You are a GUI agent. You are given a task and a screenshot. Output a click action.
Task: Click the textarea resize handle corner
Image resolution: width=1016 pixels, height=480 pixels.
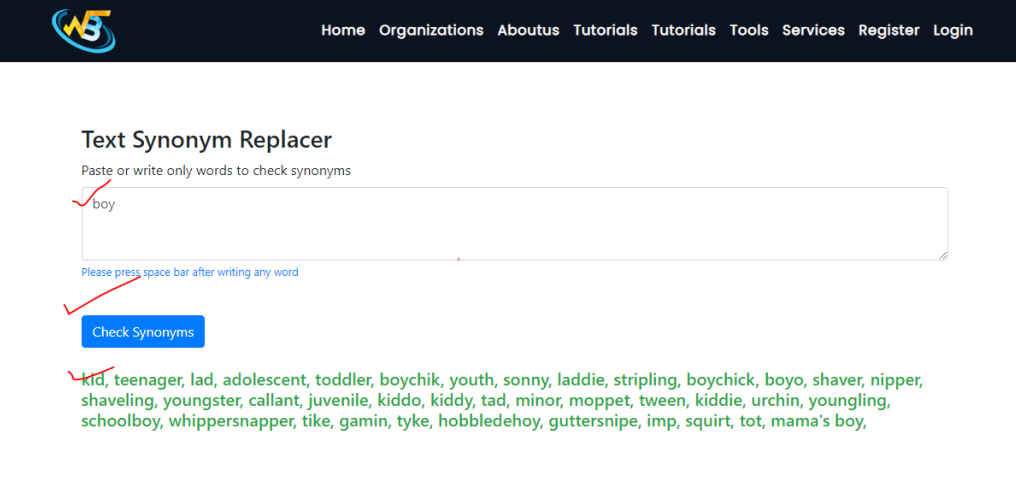pyautogui.click(x=943, y=256)
